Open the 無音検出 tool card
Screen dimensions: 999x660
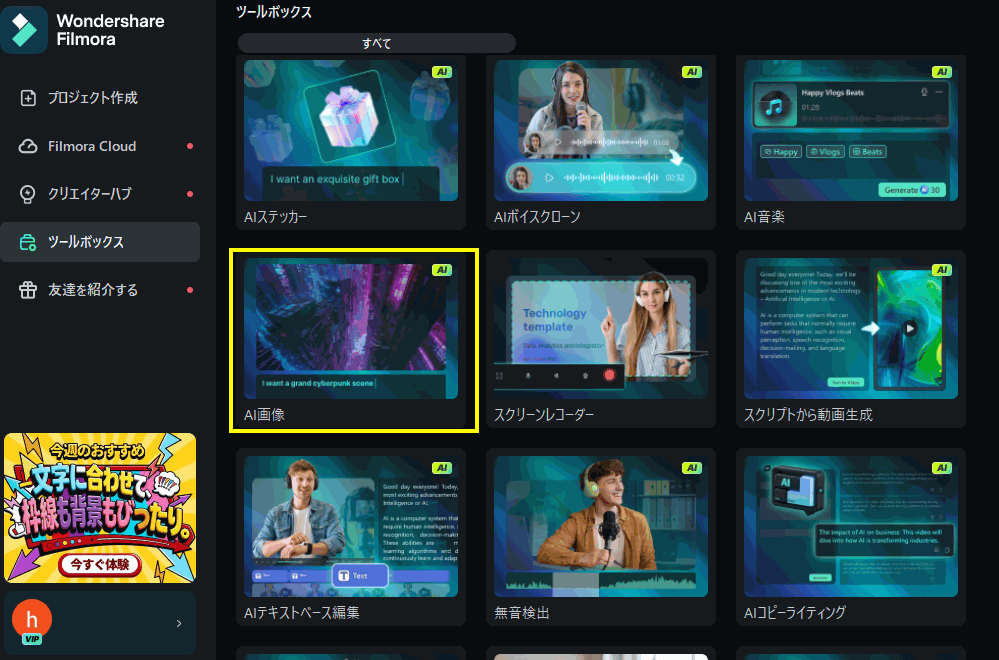coord(601,537)
